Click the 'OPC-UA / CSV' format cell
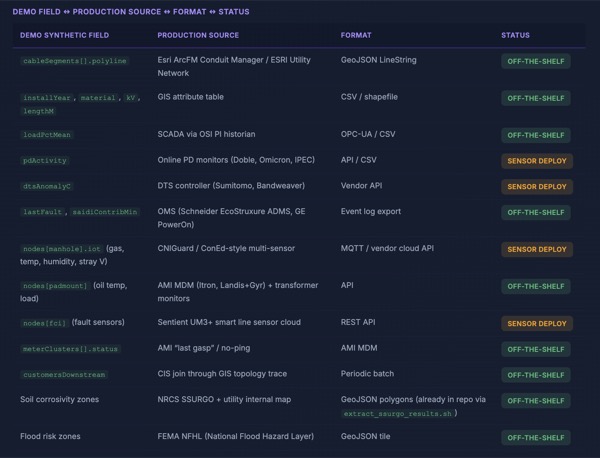 368,134
